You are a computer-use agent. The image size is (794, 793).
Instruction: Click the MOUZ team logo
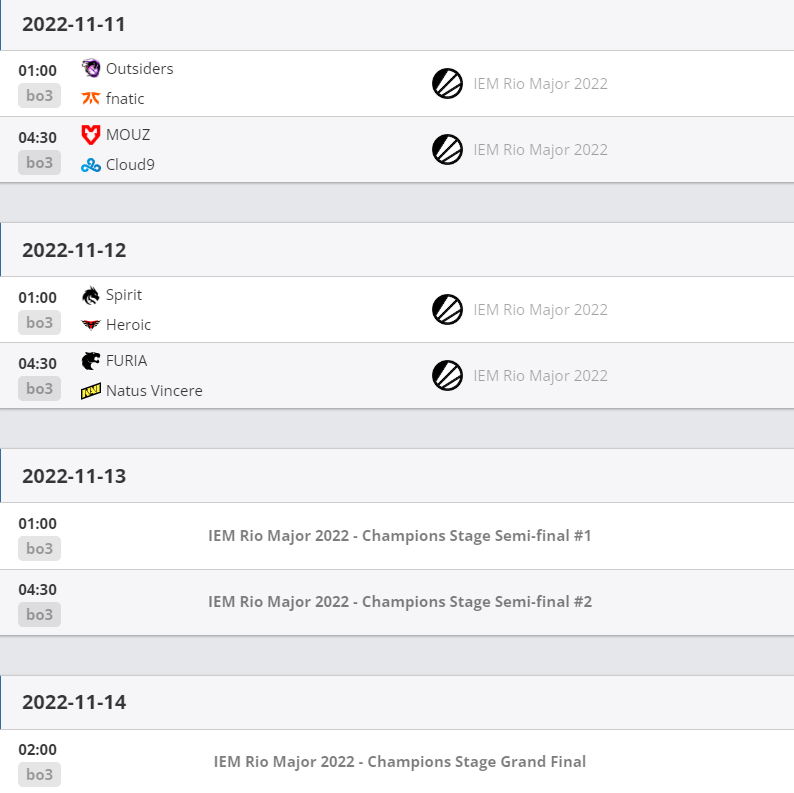coord(91,135)
